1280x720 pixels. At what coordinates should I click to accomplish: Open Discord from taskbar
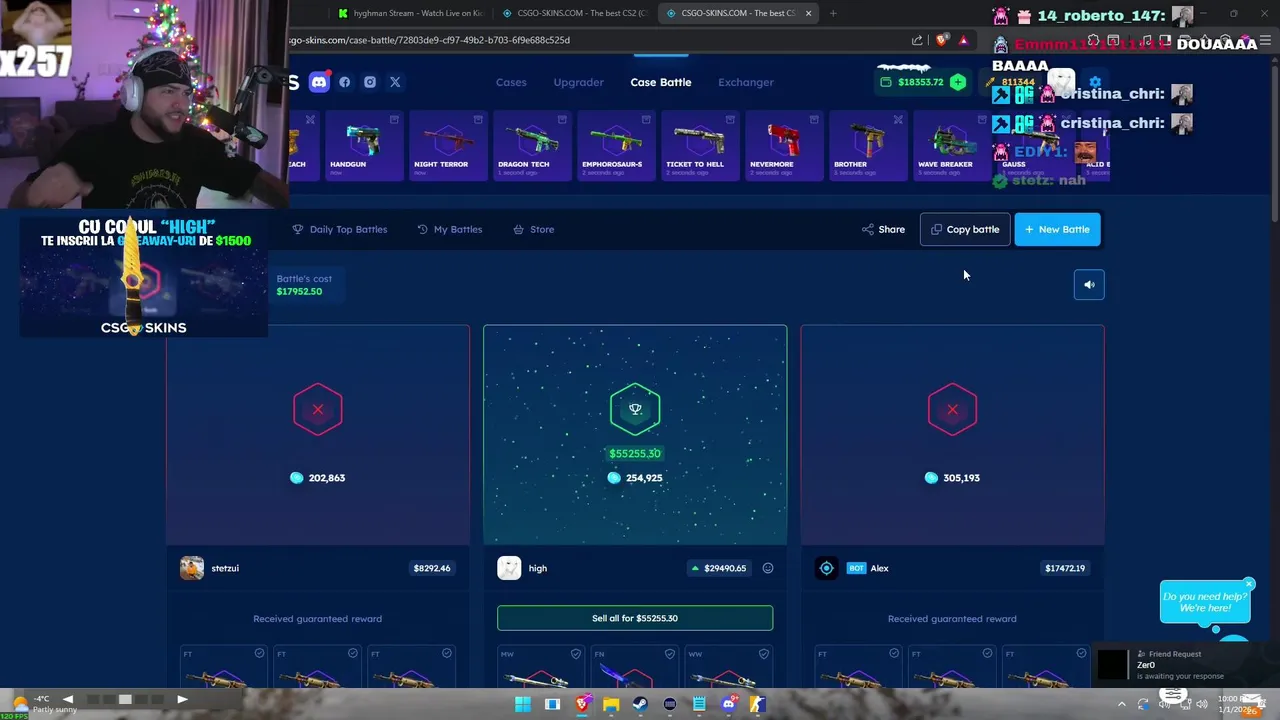tap(728, 704)
